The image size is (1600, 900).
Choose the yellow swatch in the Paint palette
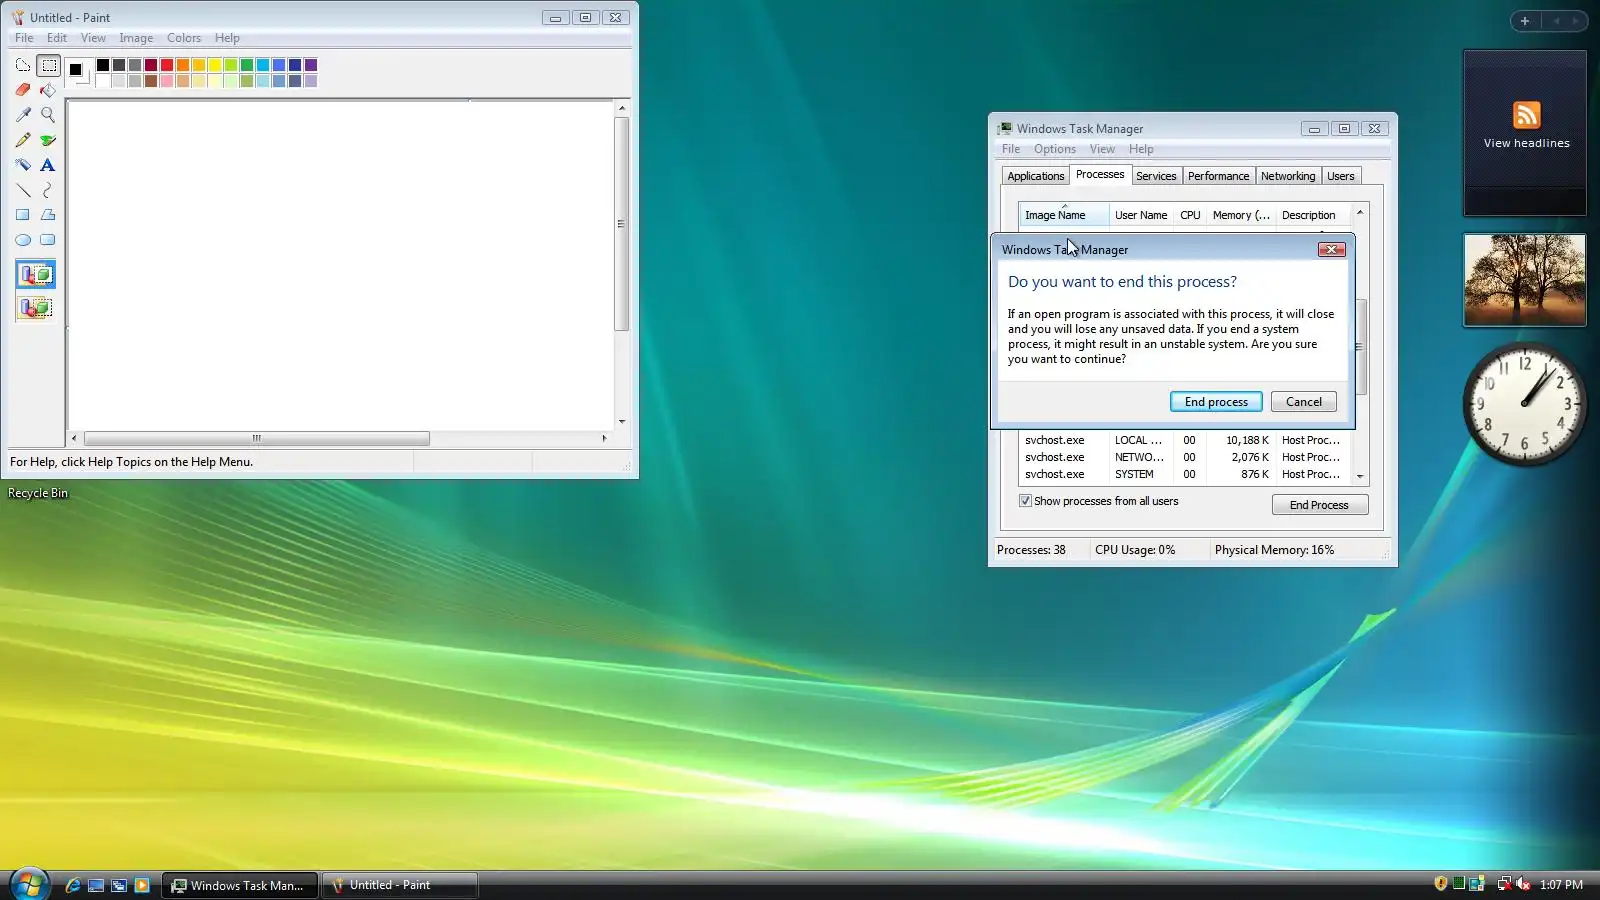(x=215, y=65)
